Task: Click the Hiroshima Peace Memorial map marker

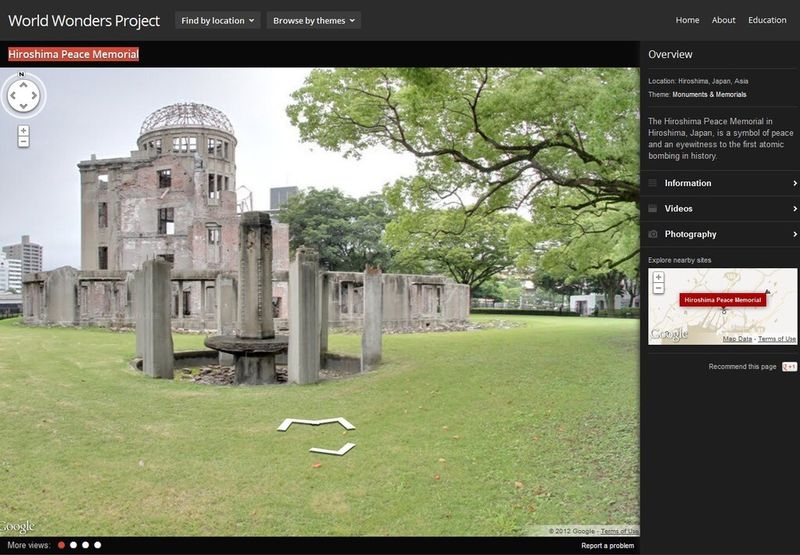Action: [x=722, y=300]
